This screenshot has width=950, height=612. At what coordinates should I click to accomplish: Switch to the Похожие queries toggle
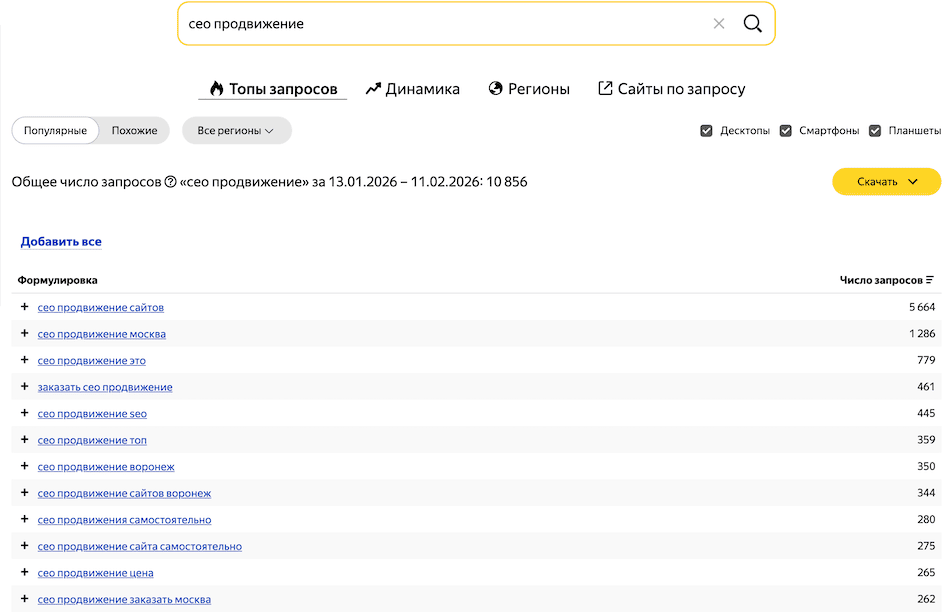point(134,131)
